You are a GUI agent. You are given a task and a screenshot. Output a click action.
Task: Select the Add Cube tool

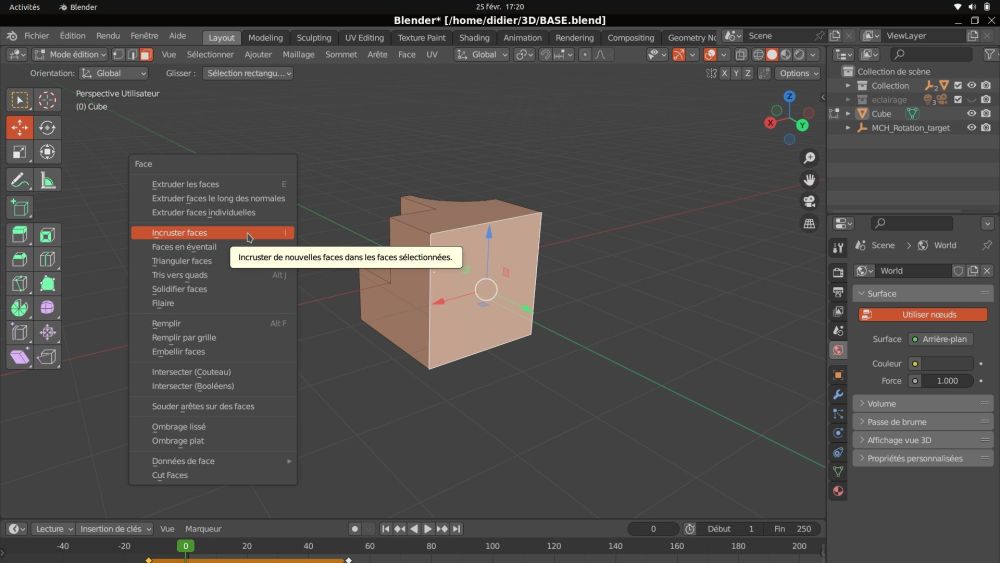19,208
